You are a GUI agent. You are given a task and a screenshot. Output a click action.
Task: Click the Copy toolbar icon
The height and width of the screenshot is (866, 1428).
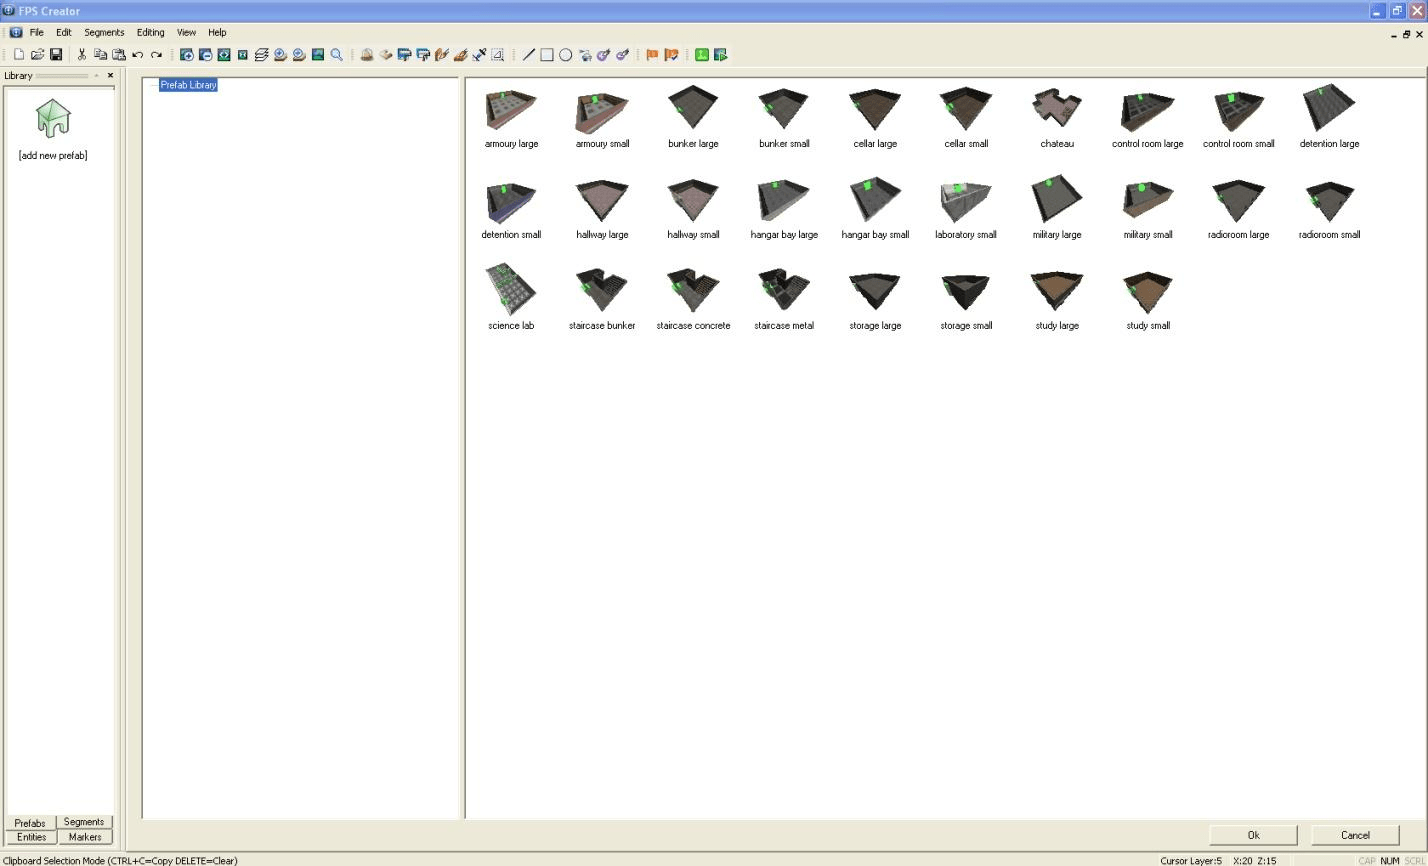click(100, 55)
